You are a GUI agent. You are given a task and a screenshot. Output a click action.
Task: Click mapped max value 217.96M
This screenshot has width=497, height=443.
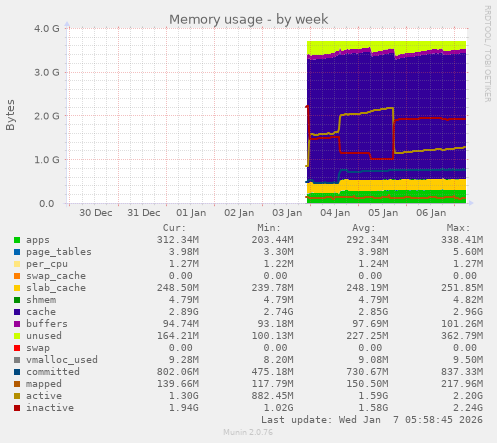[x=462, y=384]
